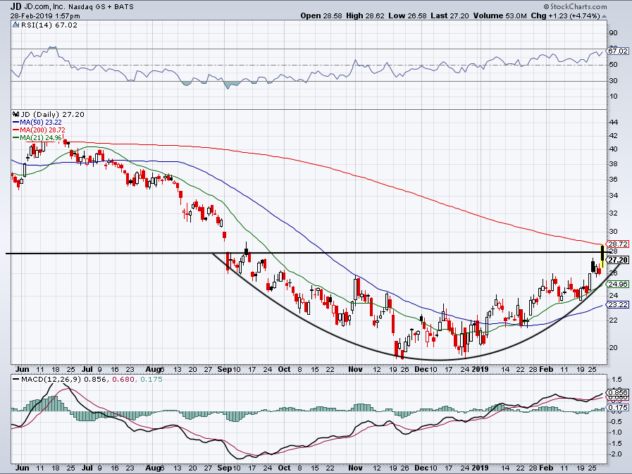Viewport: 632px width, 474px height.
Task: Click the 44 label on the price axis
Action: 614,122
